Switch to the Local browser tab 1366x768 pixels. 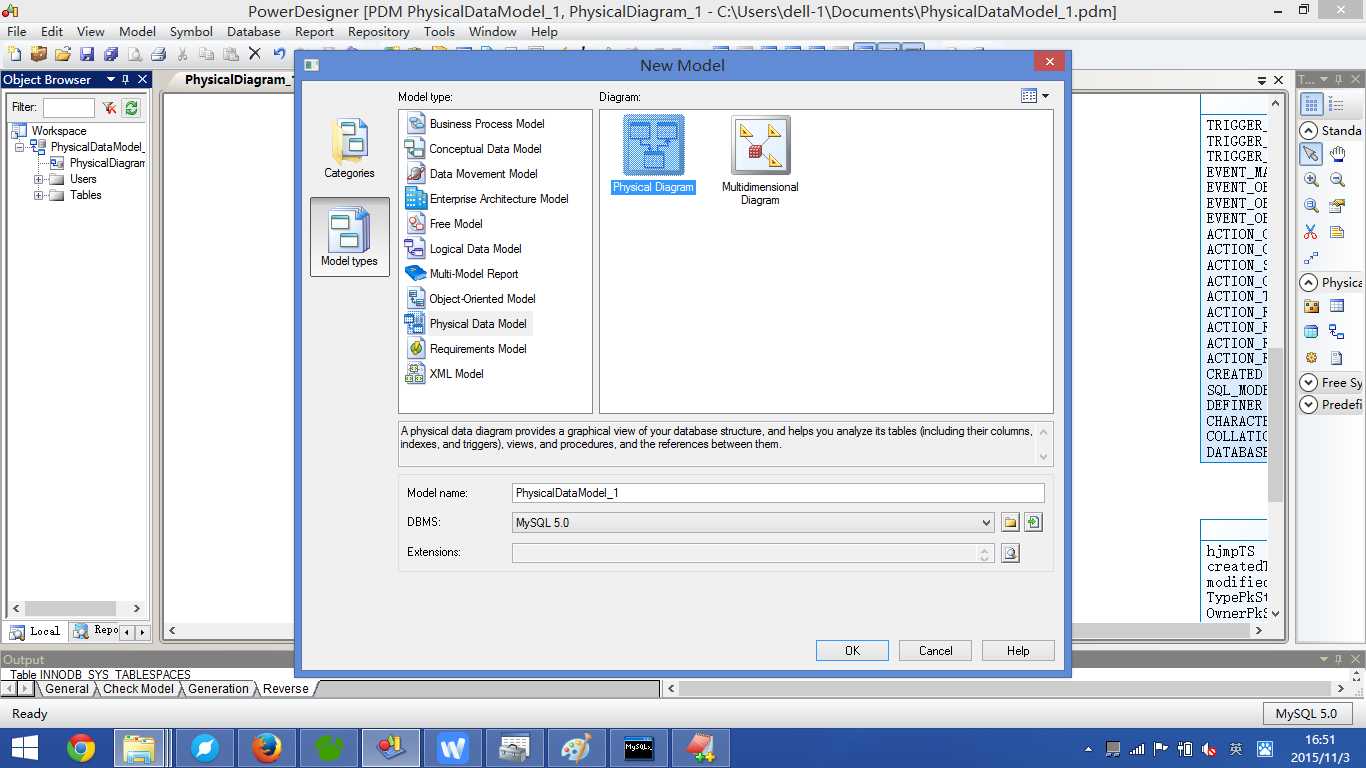click(35, 631)
